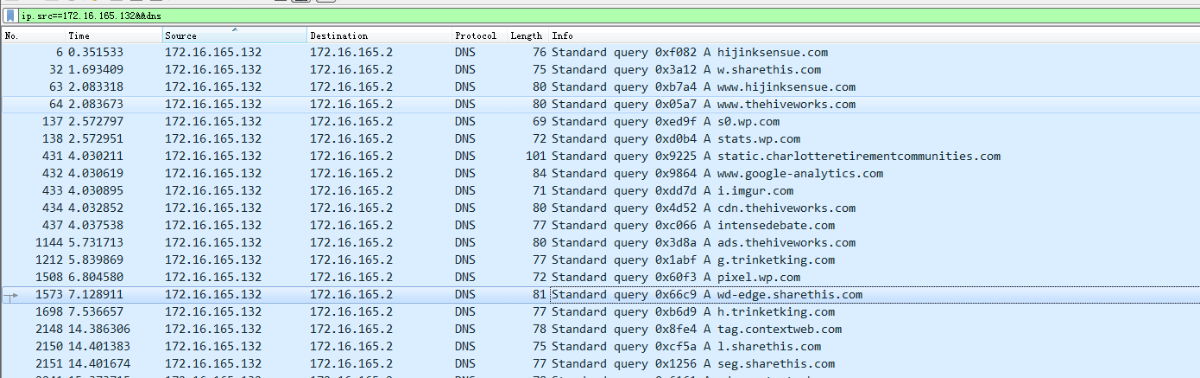Select the hijinksensue.com query 0xf082 row
The height and width of the screenshot is (378, 1200).
pos(600,52)
